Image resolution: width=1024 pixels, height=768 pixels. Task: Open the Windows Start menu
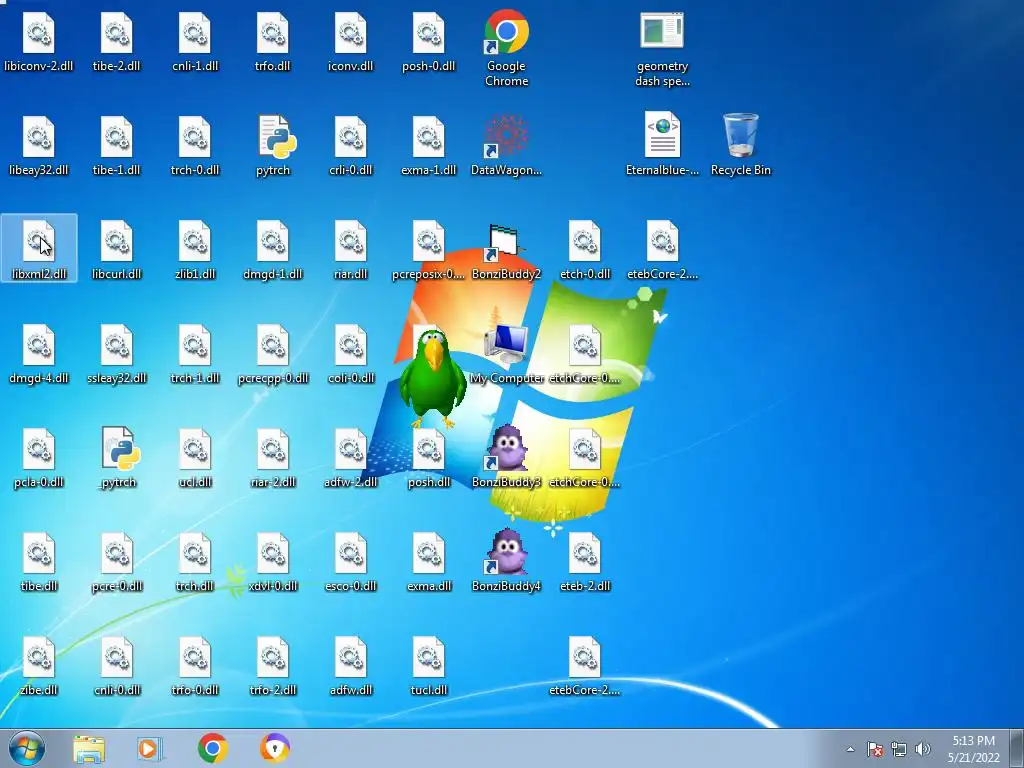[x=27, y=748]
